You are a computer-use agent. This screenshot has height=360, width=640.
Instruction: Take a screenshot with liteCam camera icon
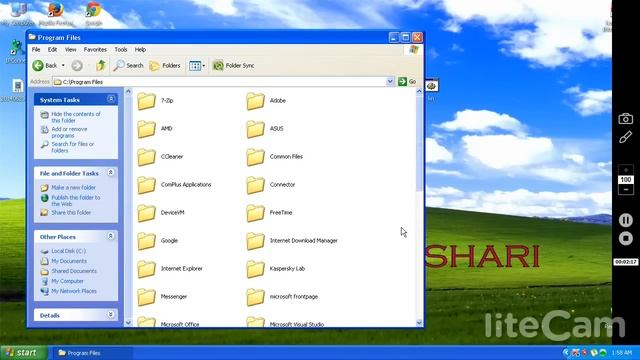point(625,118)
